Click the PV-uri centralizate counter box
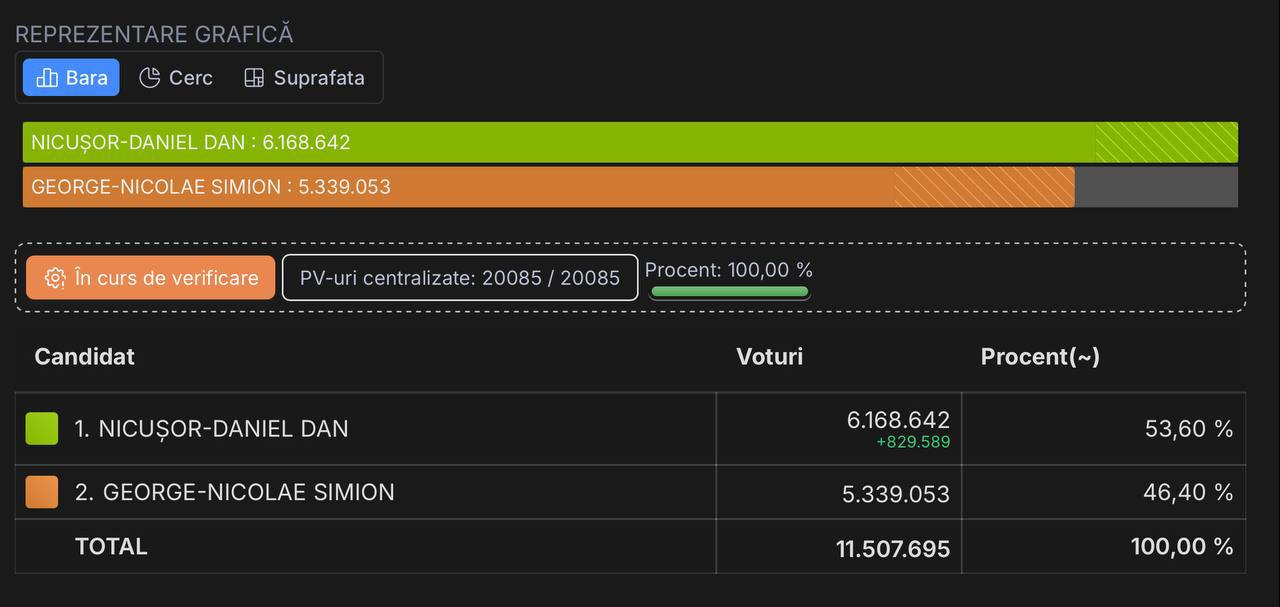Screen dimensions: 1280x607 point(460,278)
